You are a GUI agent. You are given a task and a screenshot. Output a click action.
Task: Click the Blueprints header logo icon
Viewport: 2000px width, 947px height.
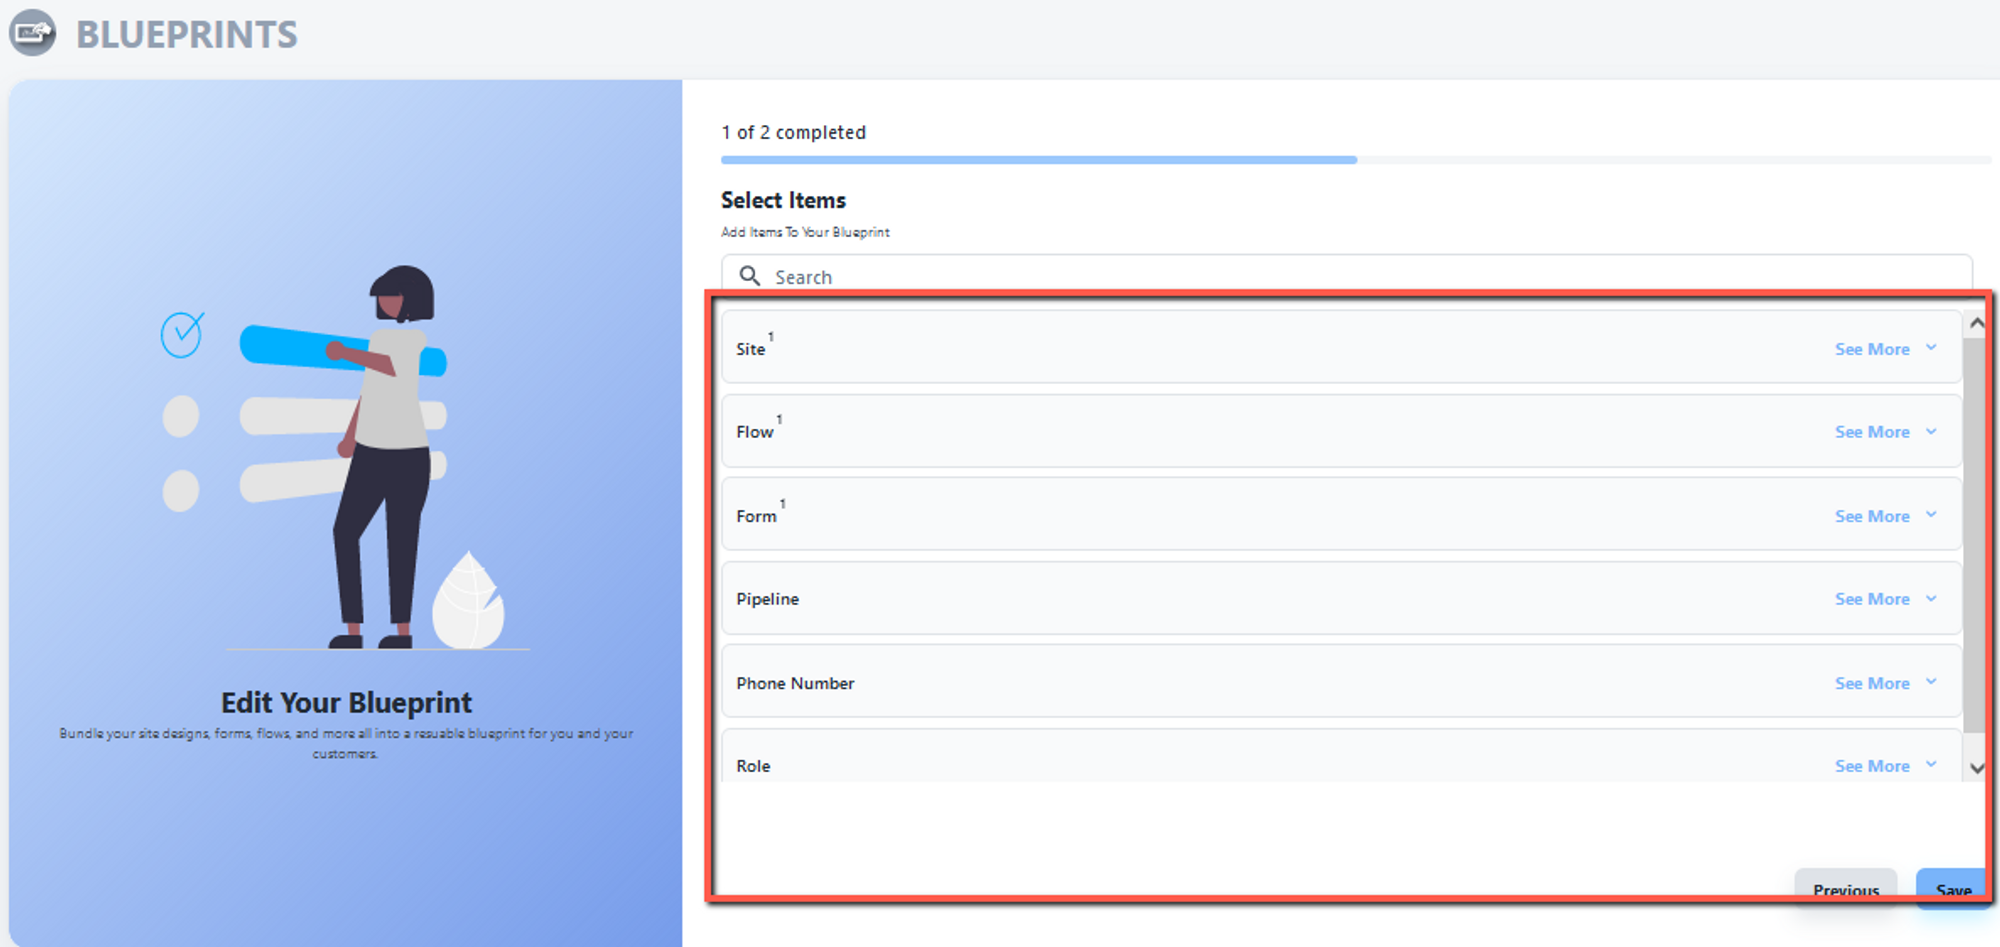(x=33, y=33)
